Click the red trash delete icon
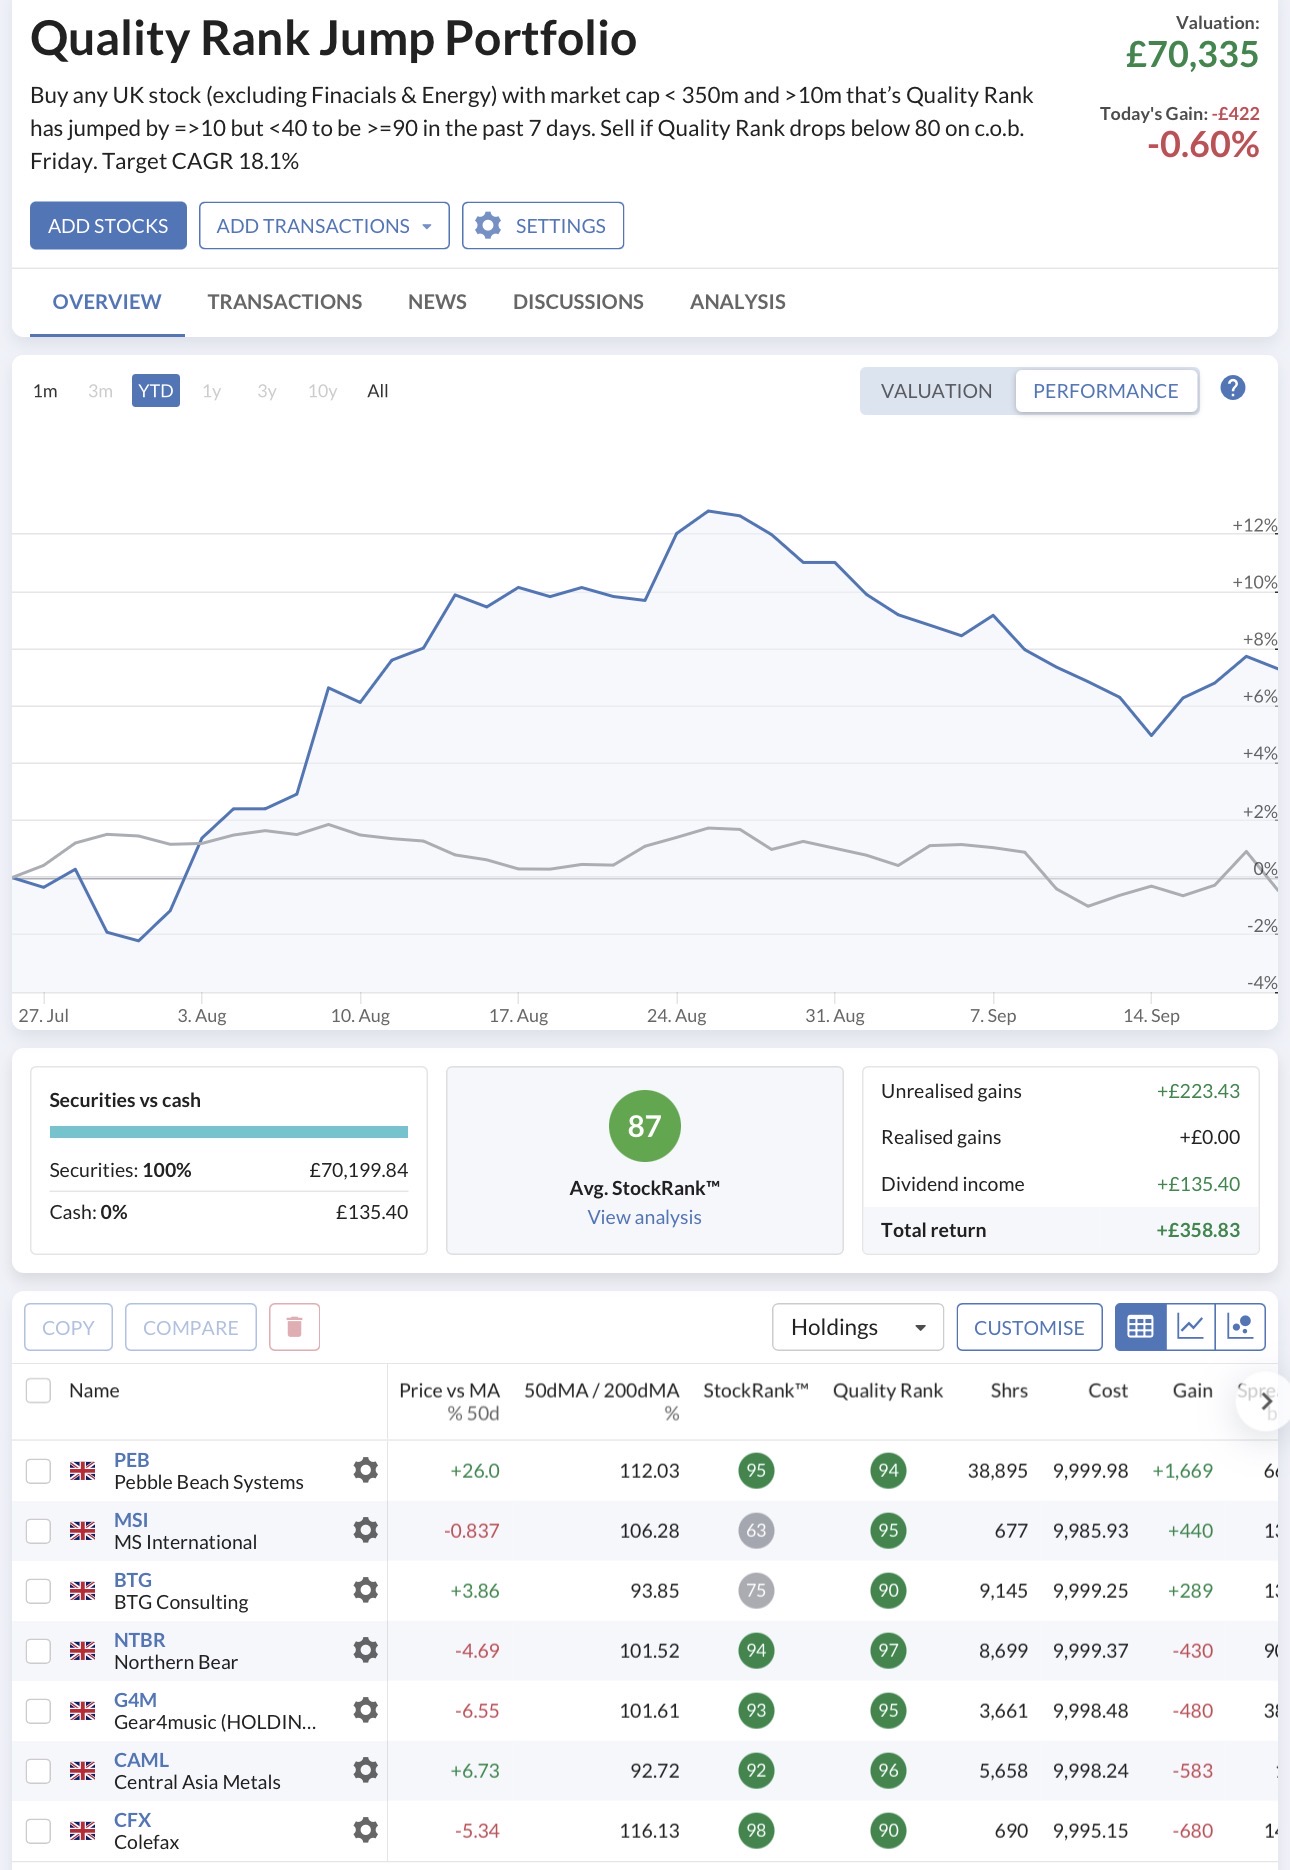Viewport: 1290px width, 1870px height. pos(294,1327)
